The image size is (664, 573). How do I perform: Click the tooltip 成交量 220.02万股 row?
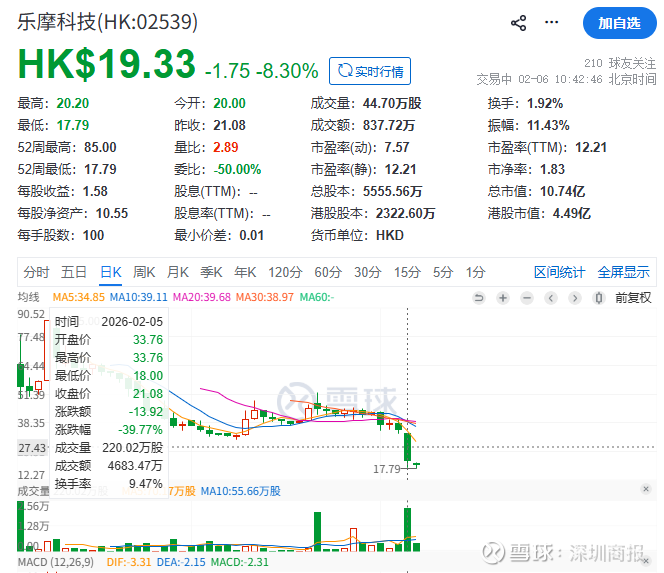point(109,448)
